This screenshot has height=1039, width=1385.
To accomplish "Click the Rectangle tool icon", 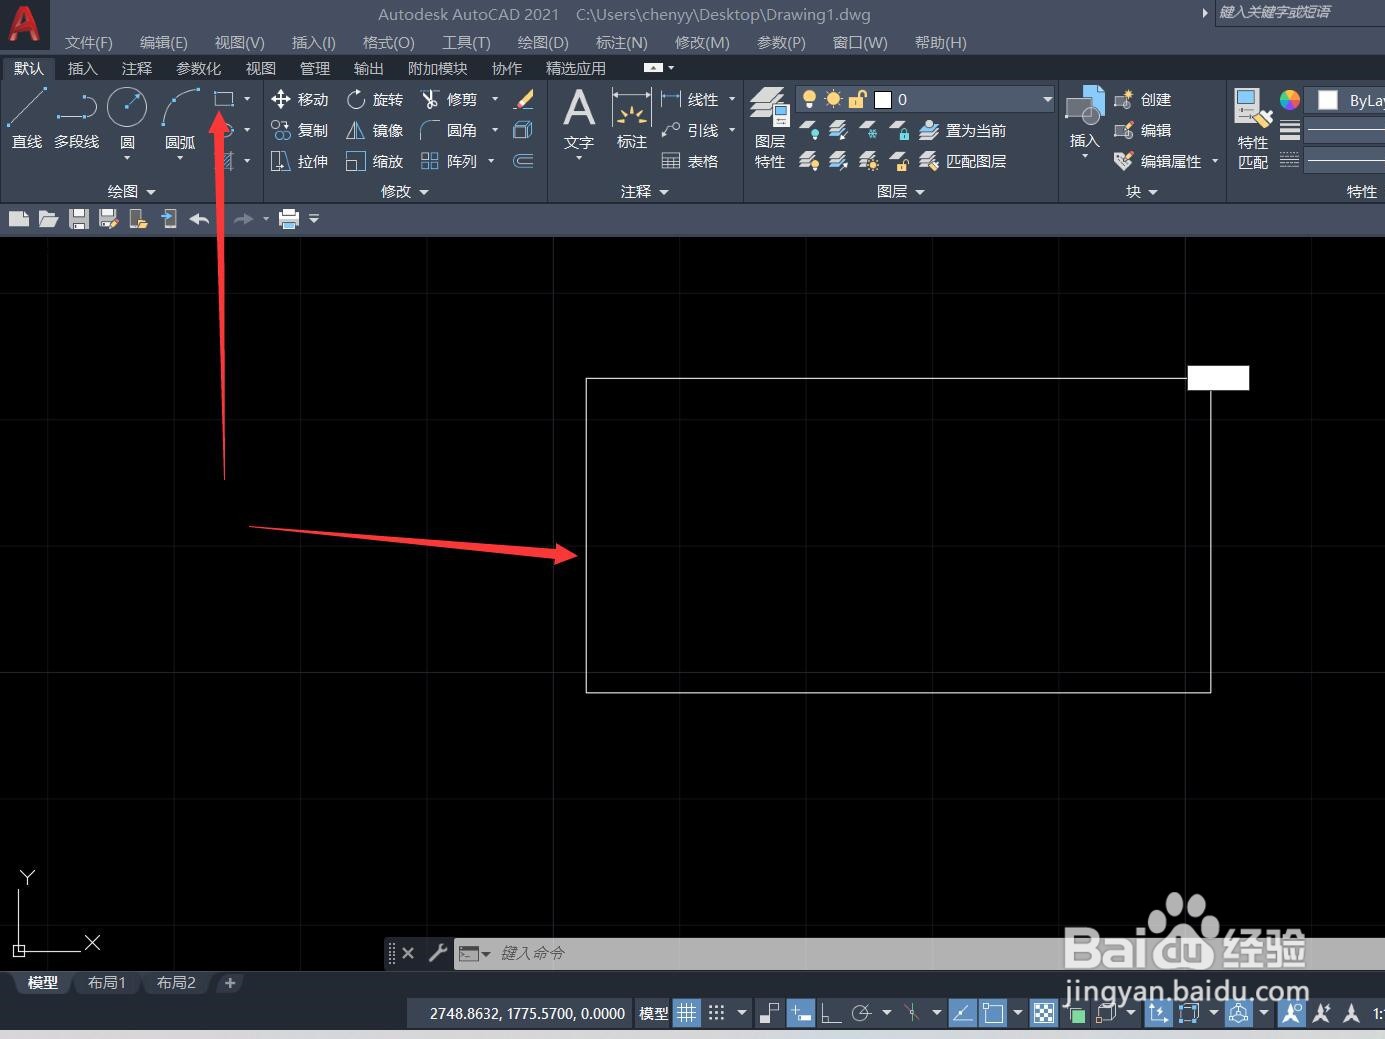I will (224, 99).
